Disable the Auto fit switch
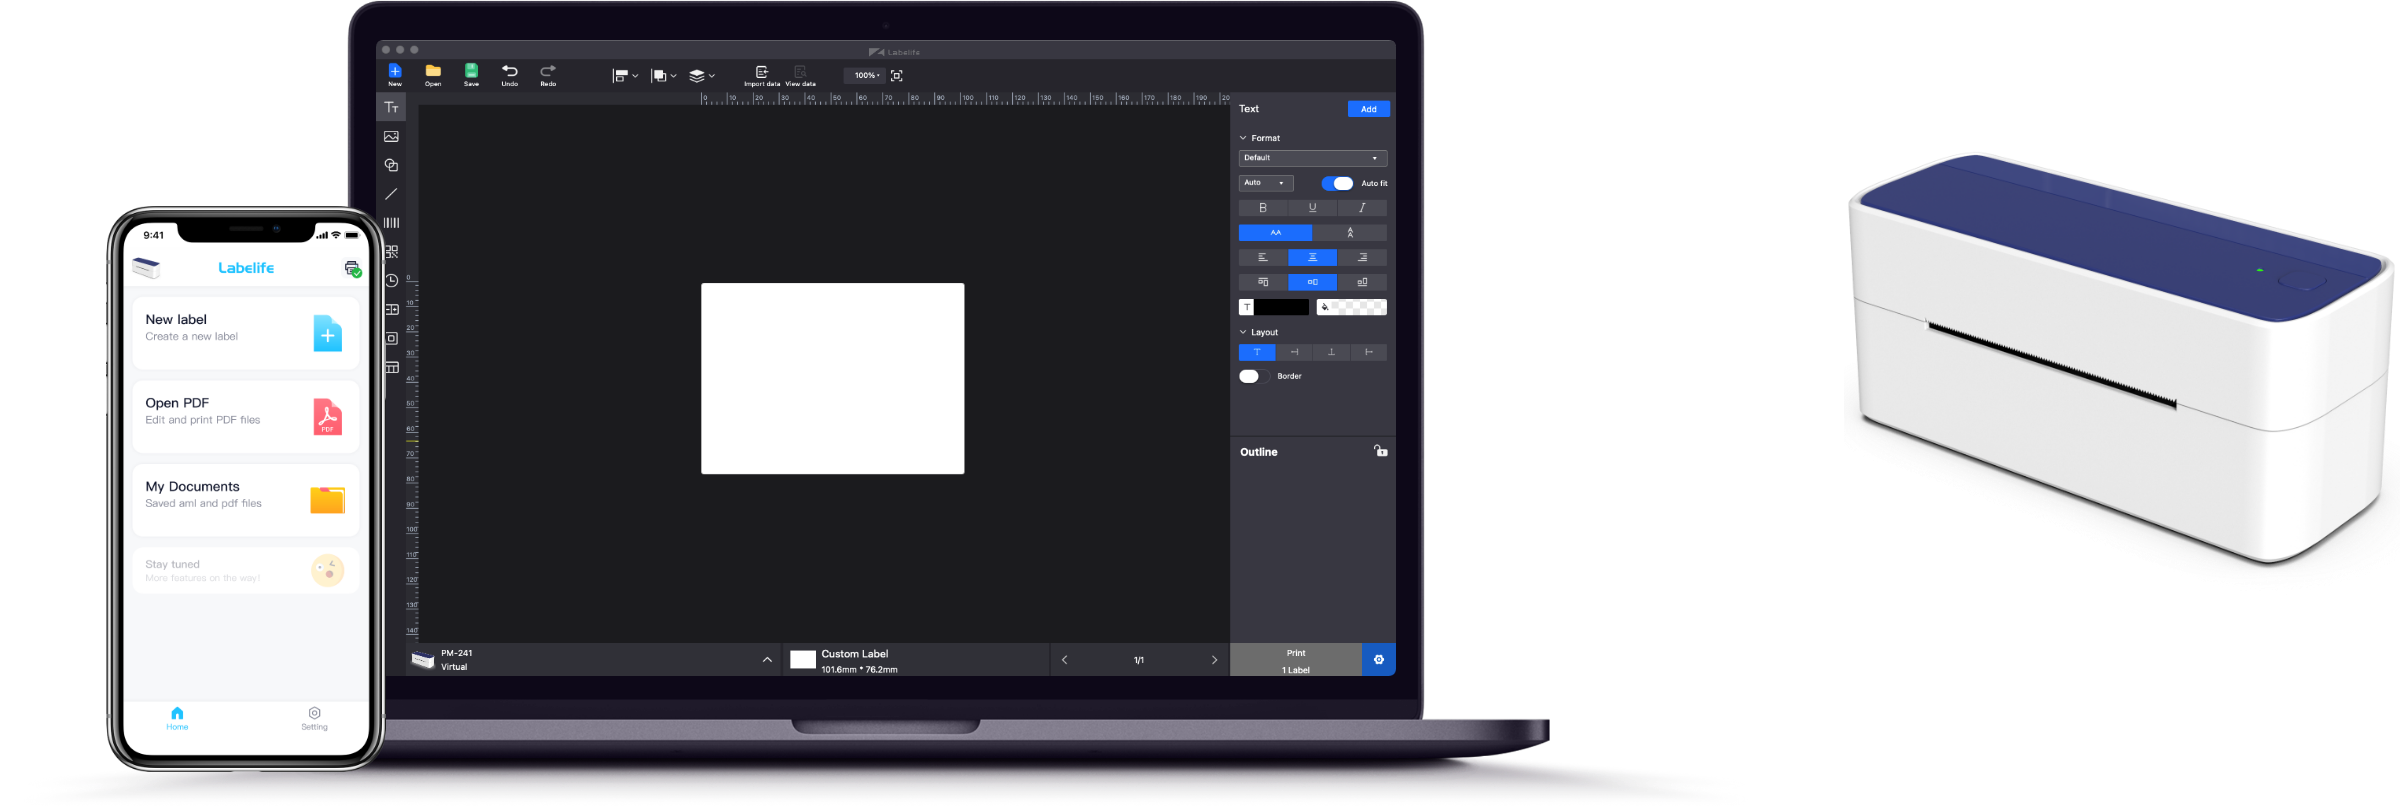2400x812 pixels. [x=1337, y=183]
